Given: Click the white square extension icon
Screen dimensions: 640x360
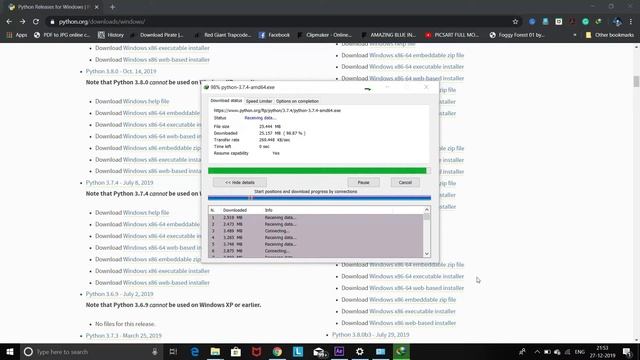Looking at the screenshot, I should point(559,22).
